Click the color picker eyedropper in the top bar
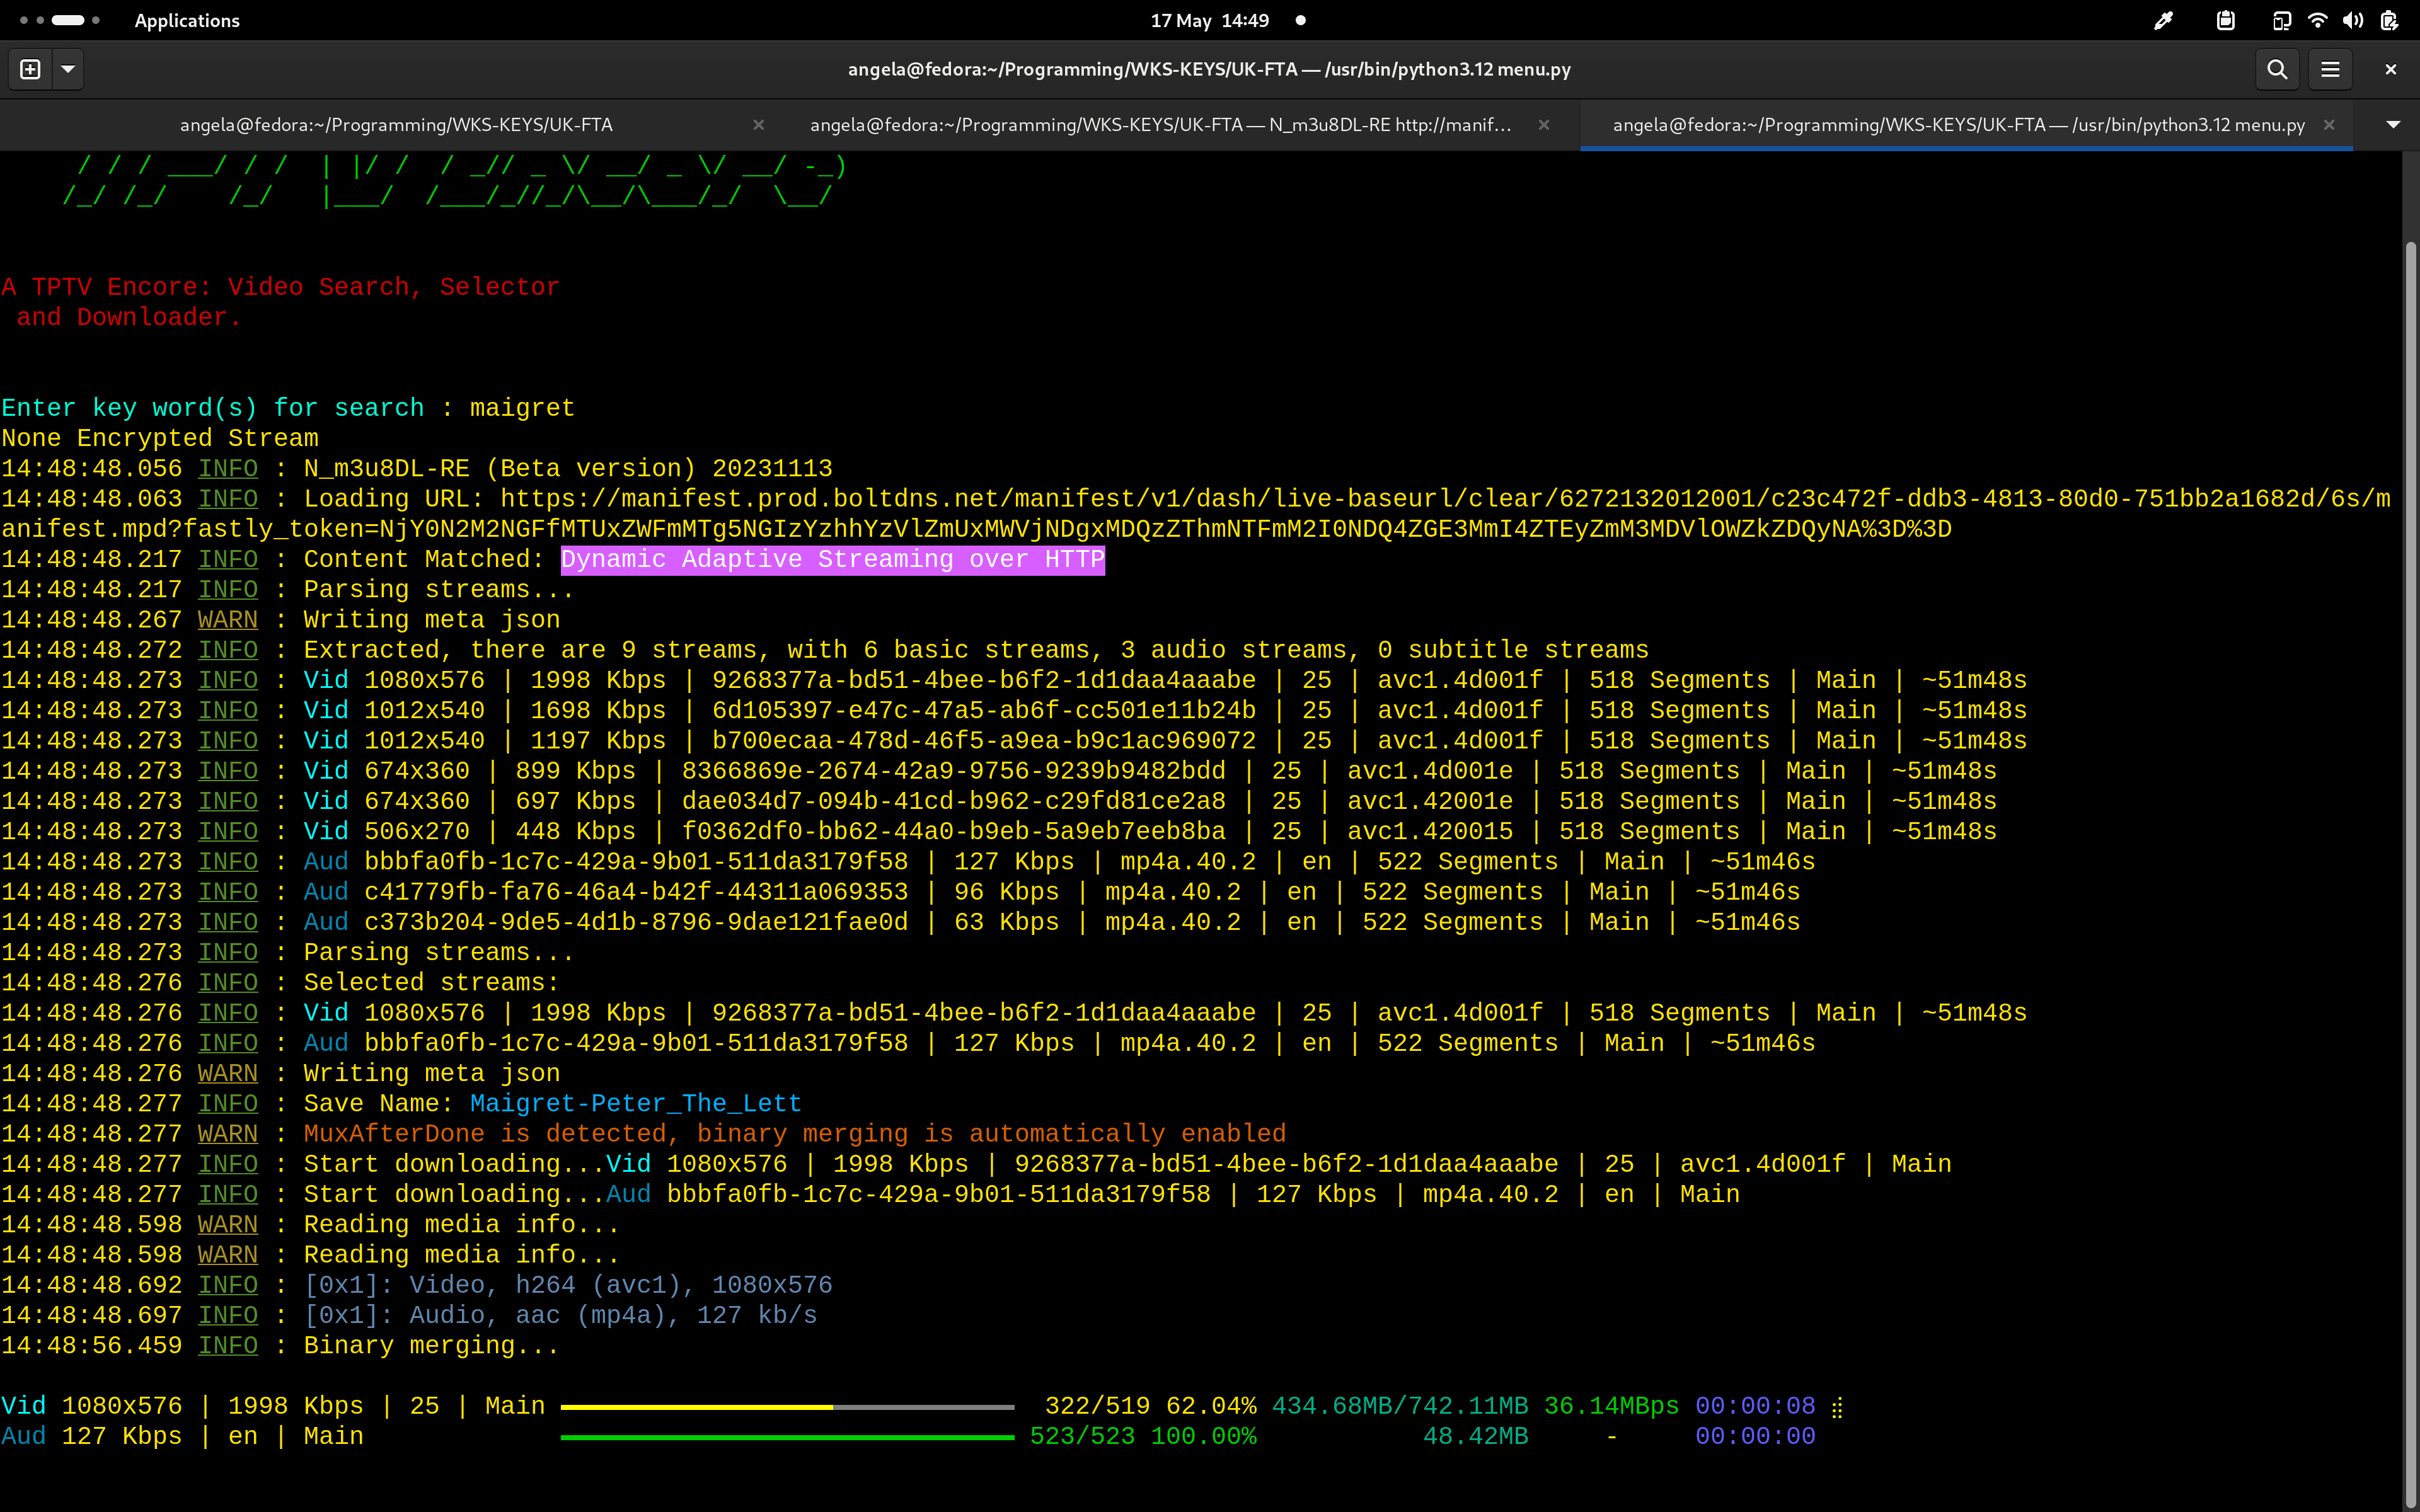This screenshot has height=1512, width=2420. click(x=2163, y=20)
